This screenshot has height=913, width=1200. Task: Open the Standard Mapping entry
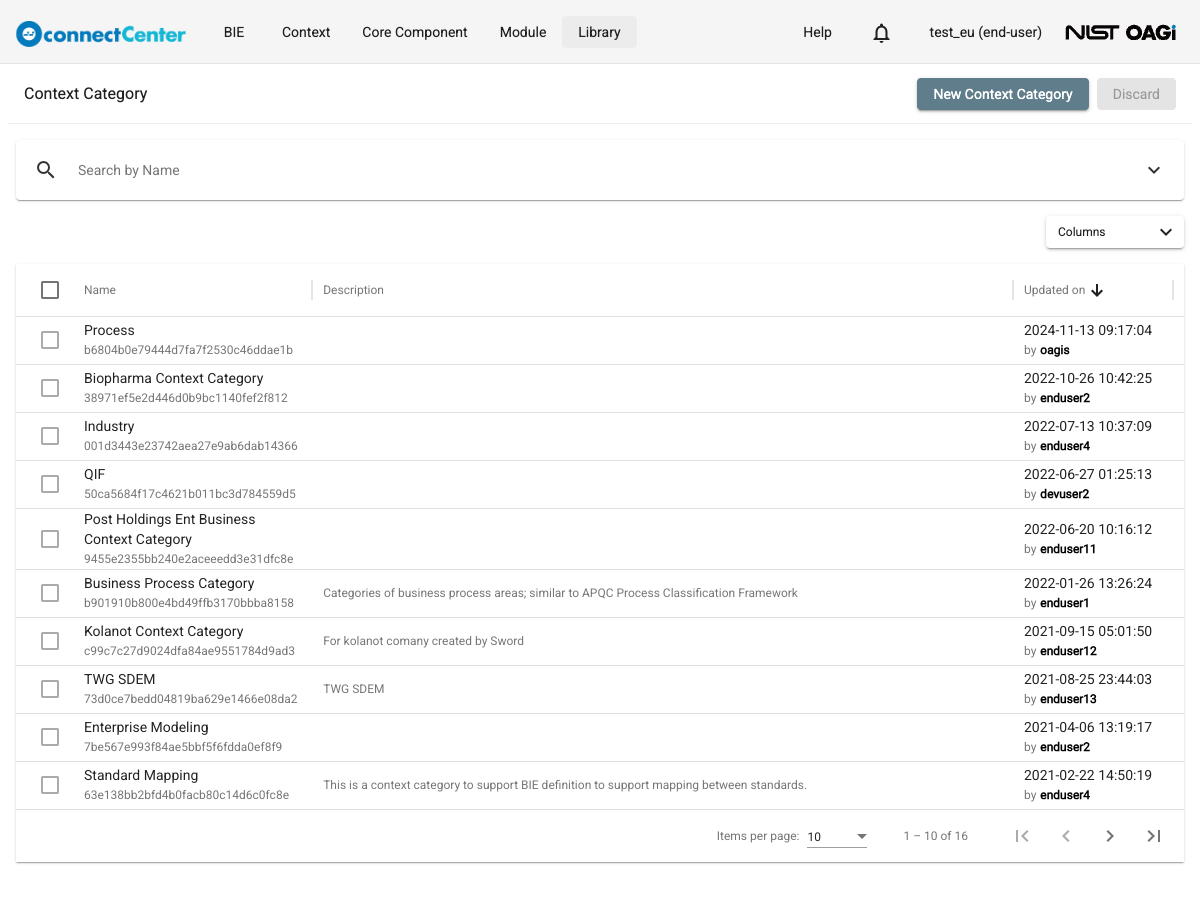tap(141, 775)
